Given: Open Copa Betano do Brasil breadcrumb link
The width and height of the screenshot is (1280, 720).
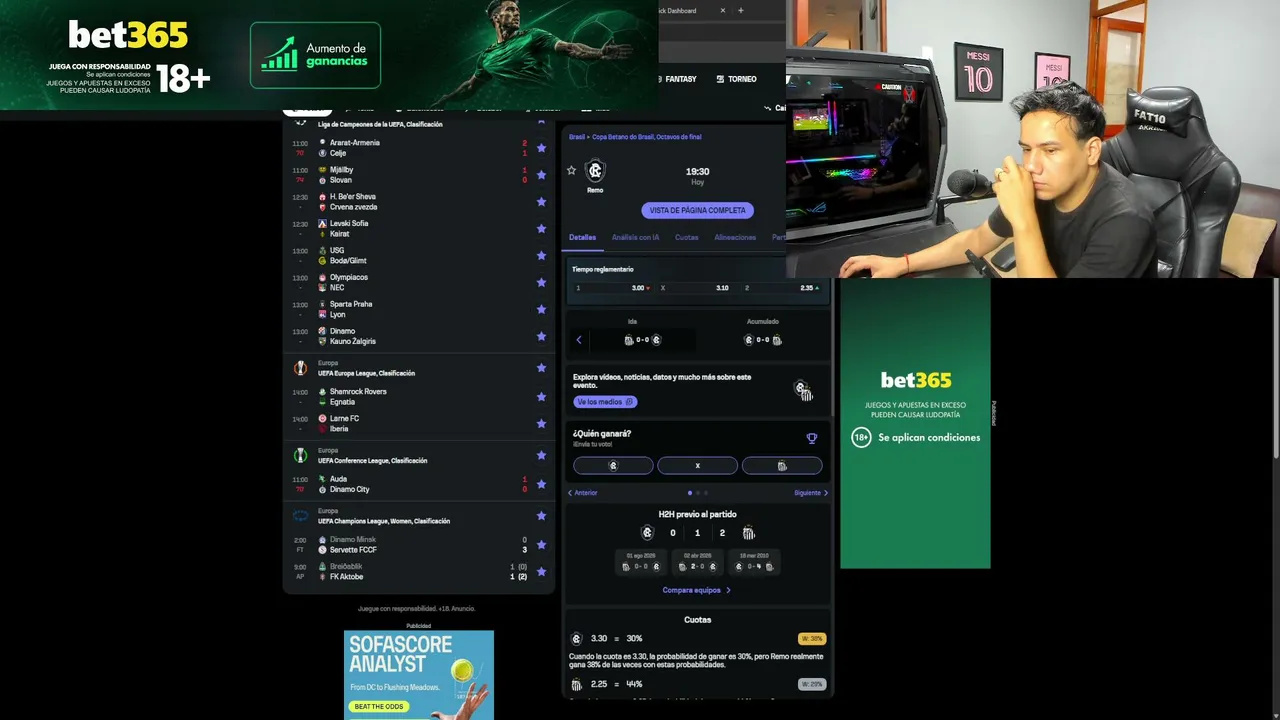Looking at the screenshot, I should point(647,137).
